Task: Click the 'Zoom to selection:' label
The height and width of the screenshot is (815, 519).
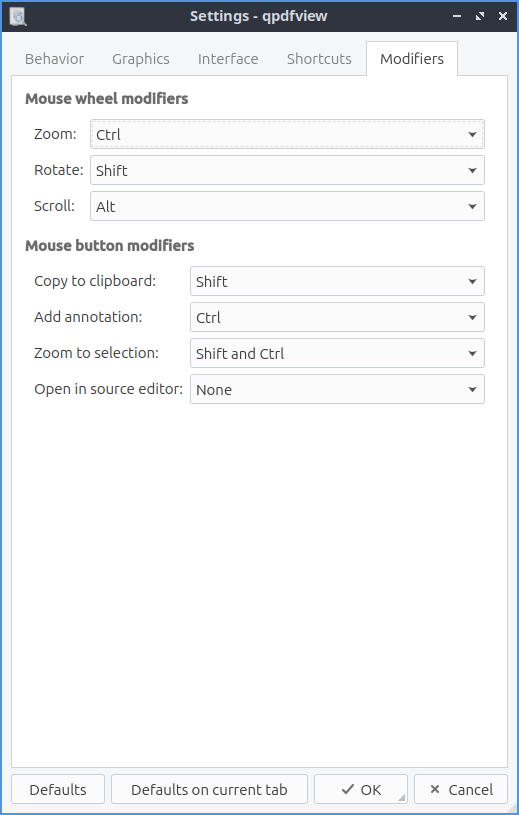Action: click(x=96, y=353)
